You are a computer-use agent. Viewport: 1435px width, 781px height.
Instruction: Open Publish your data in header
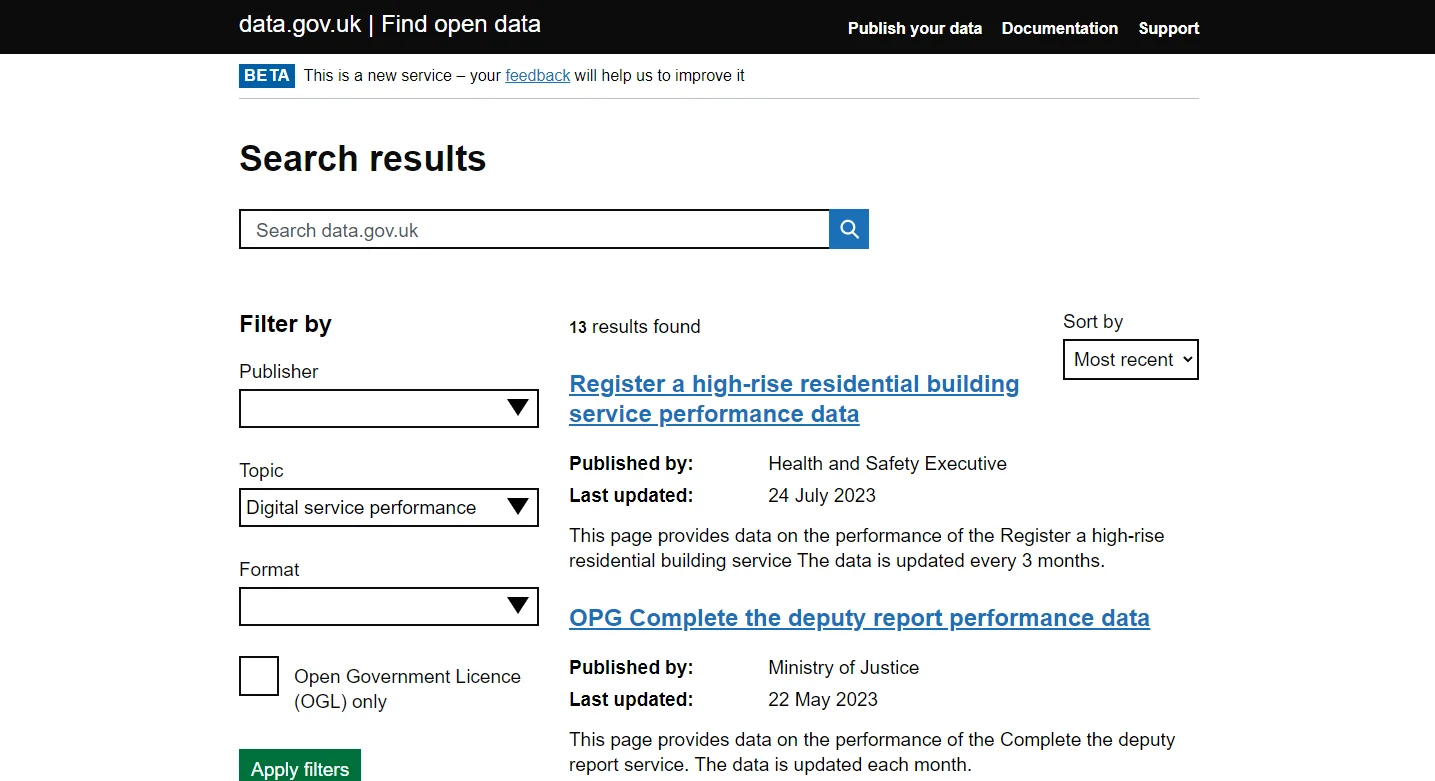(x=915, y=28)
